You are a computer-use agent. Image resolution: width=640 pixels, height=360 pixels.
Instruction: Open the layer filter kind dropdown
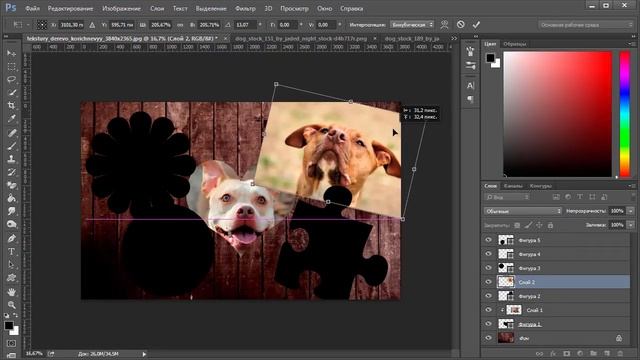pyautogui.click(x=507, y=197)
